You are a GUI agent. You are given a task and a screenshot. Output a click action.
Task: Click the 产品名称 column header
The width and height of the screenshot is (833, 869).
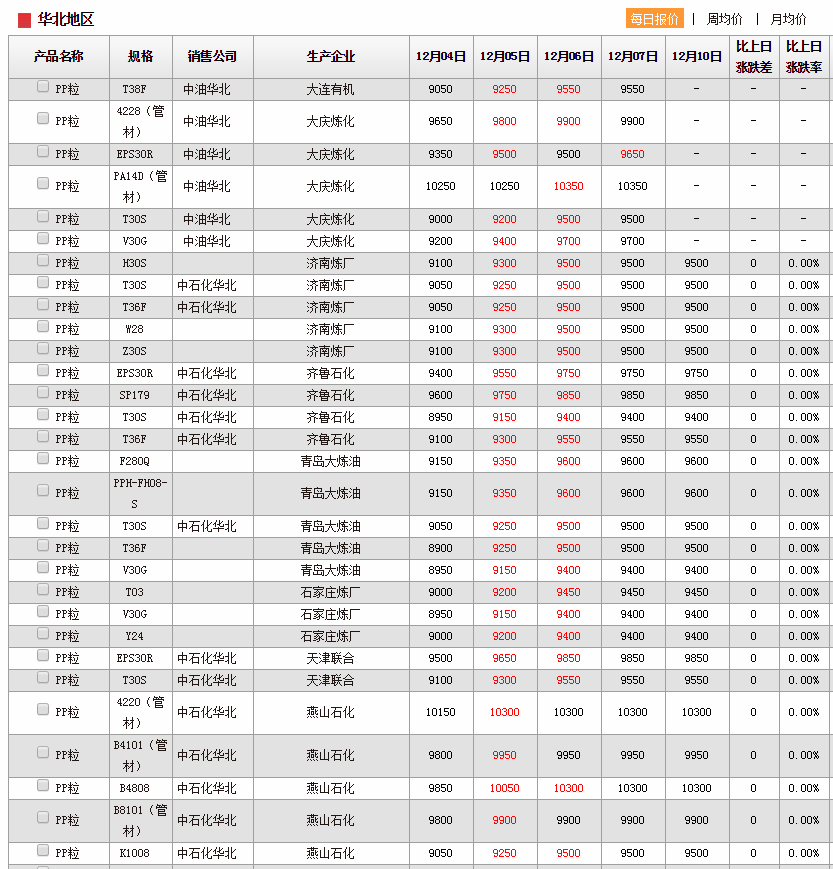pyautogui.click(x=59, y=57)
